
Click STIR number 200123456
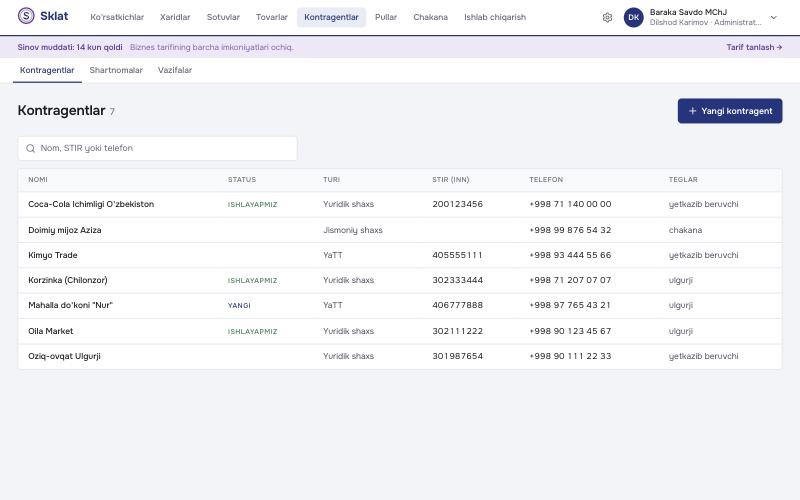click(x=457, y=204)
